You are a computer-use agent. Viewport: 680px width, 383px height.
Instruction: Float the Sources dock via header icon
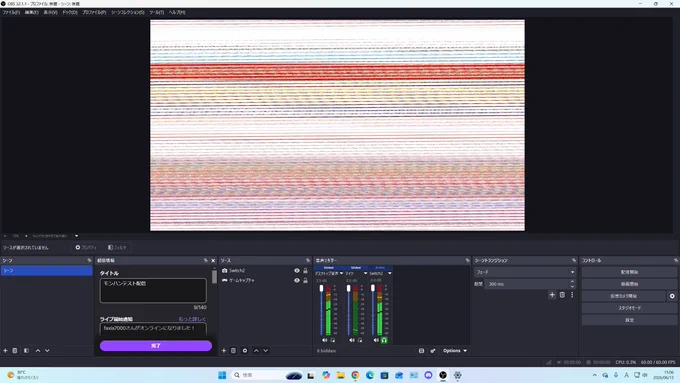pos(308,260)
